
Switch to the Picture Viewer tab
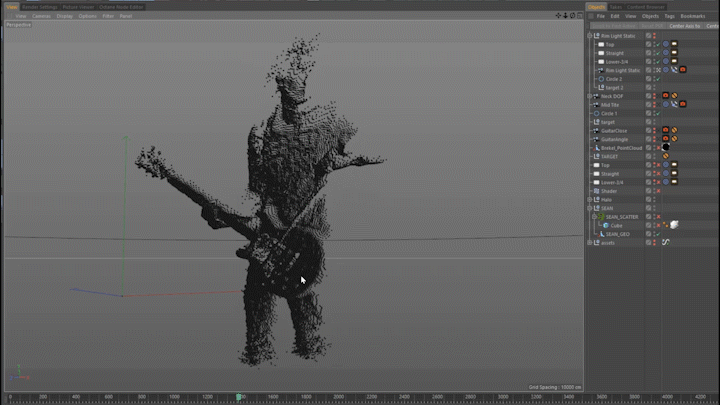click(x=78, y=7)
